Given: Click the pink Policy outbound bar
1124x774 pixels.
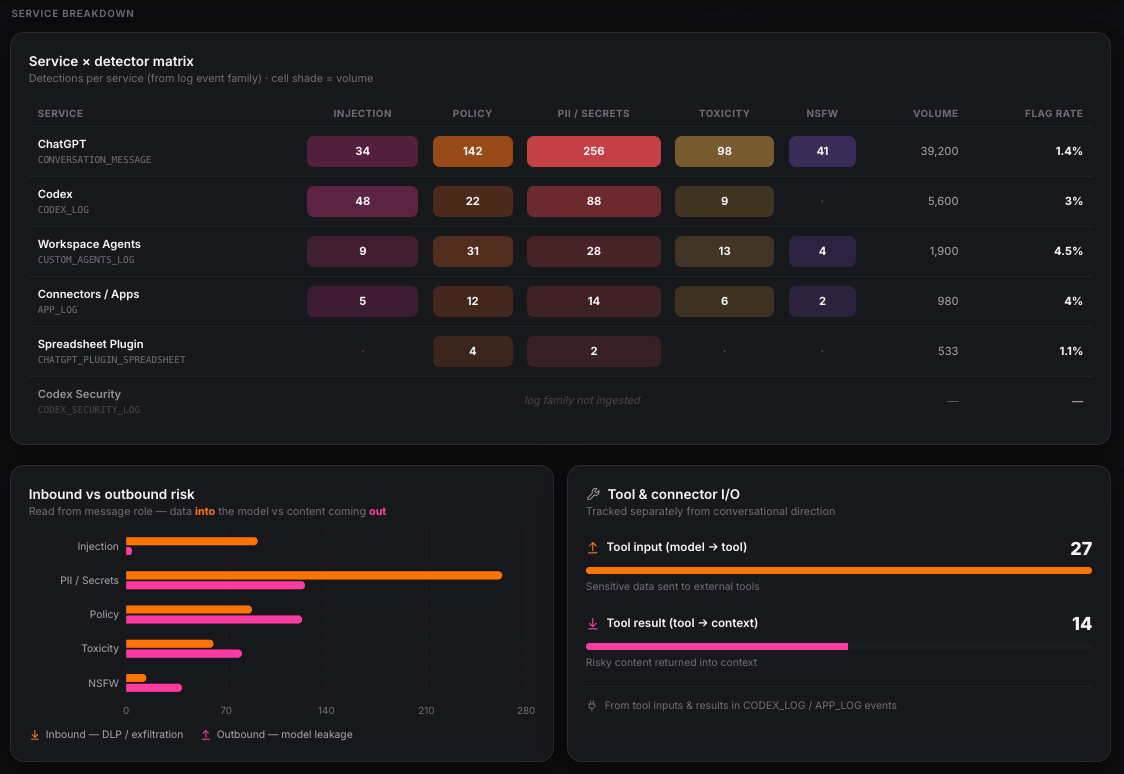Looking at the screenshot, I should 214,619.
